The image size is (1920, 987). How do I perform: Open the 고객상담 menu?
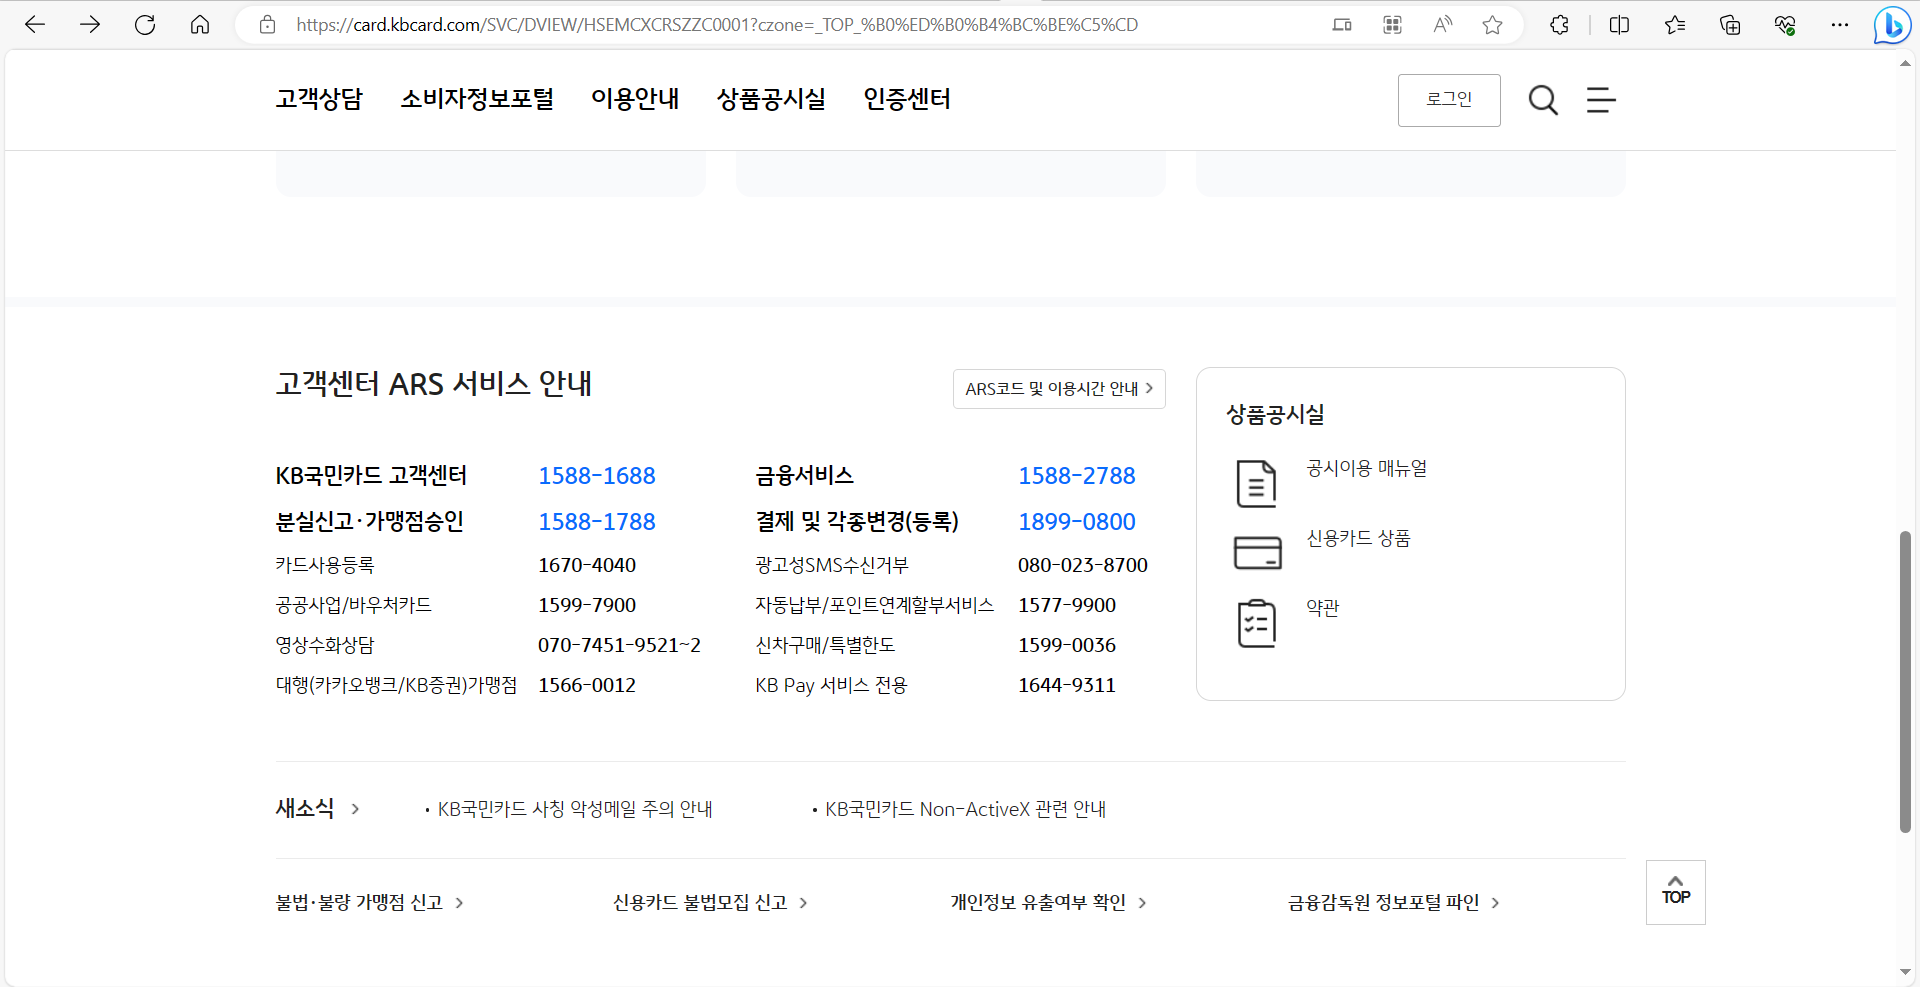(319, 99)
